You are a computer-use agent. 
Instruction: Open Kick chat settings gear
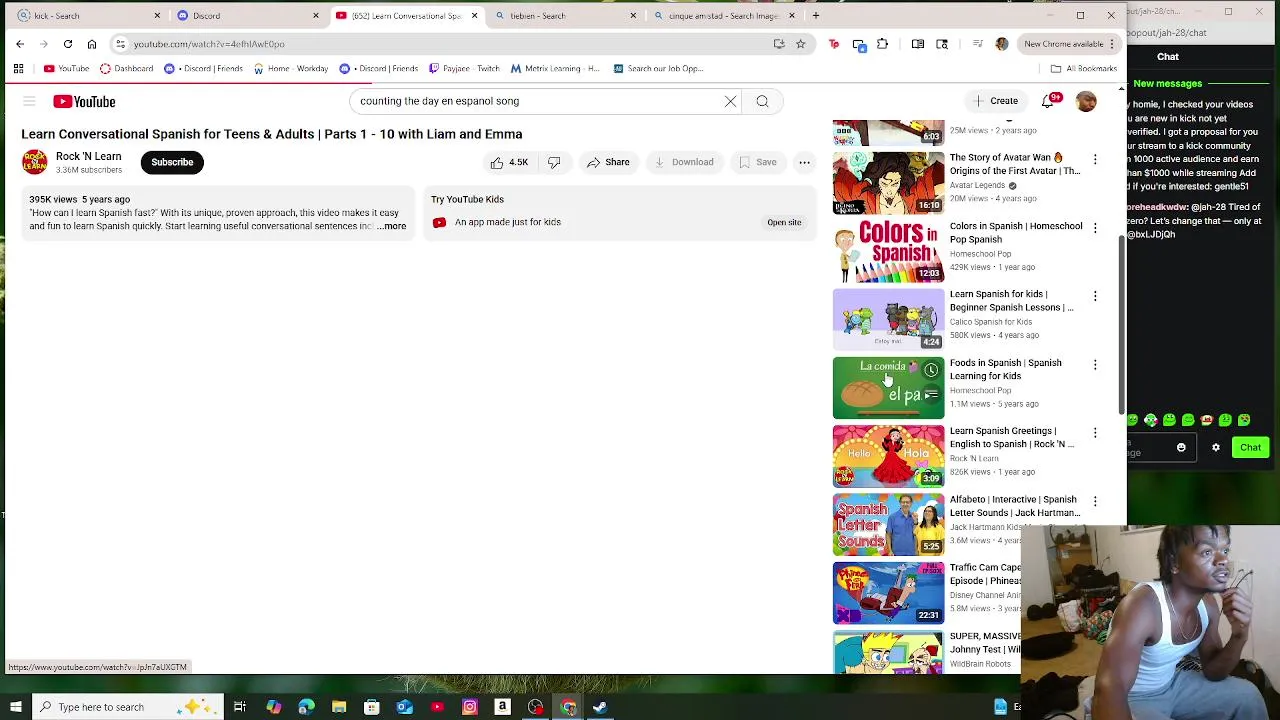click(1216, 448)
